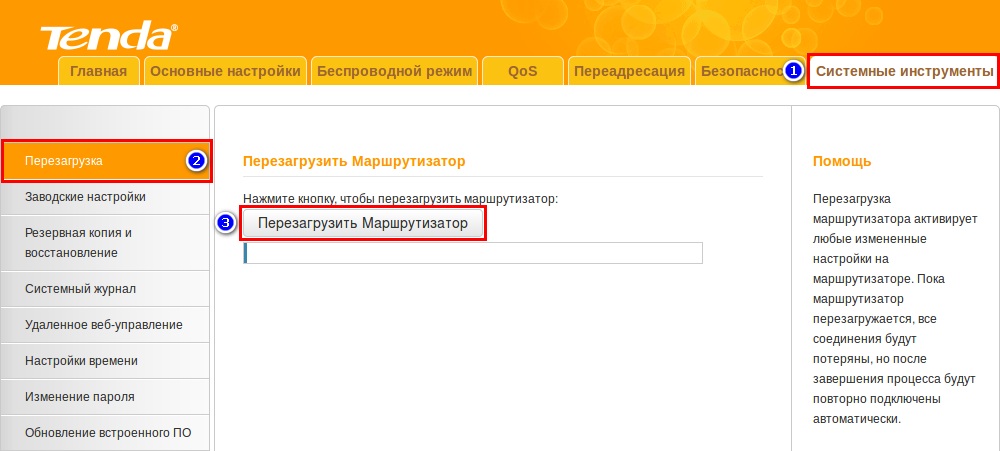Go to Настройки времени
This screenshot has width=1000, height=451.
click(x=106, y=361)
